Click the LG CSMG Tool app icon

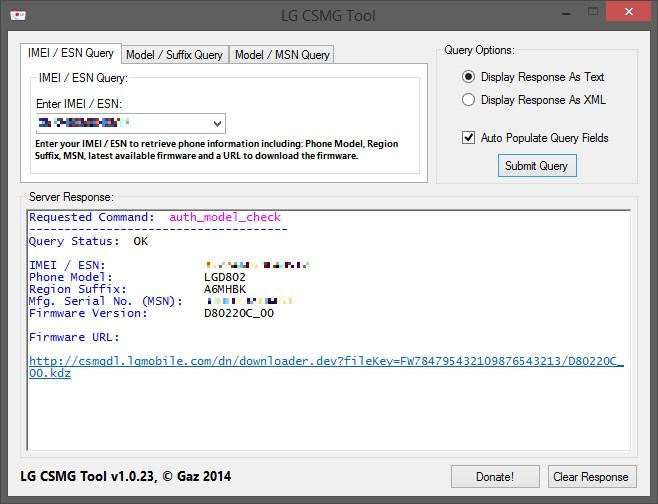click(x=18, y=16)
